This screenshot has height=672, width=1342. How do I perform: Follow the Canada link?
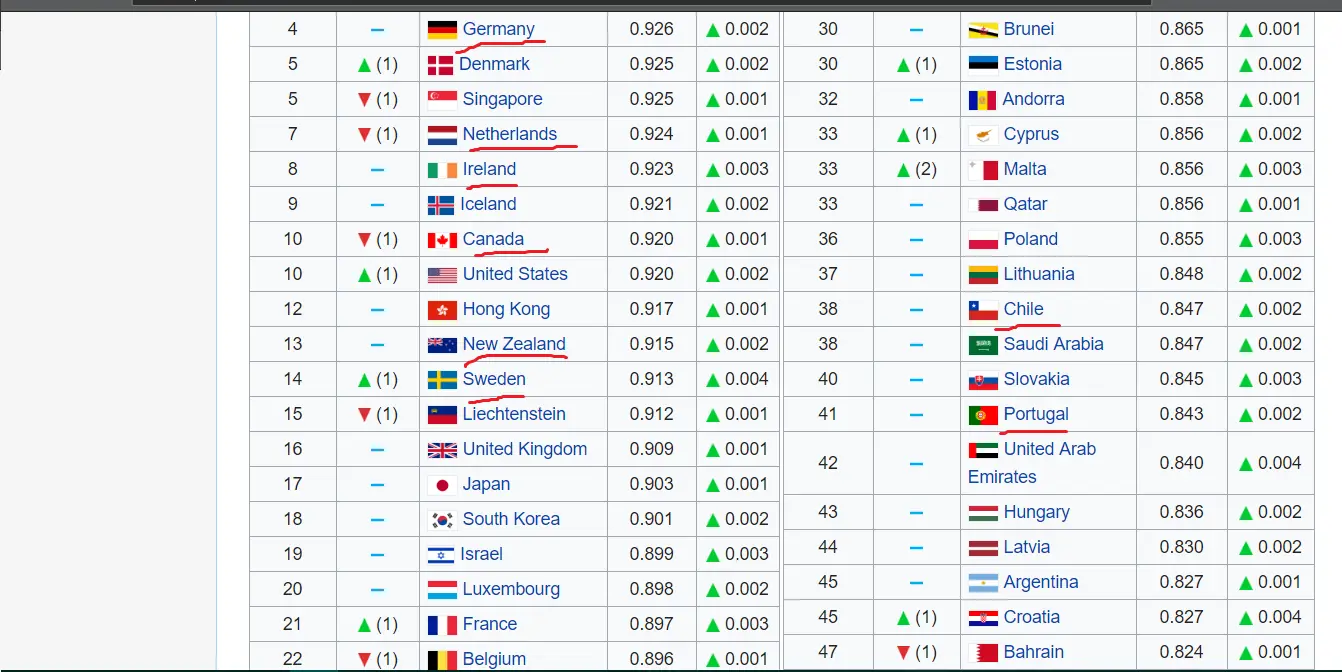coord(493,239)
